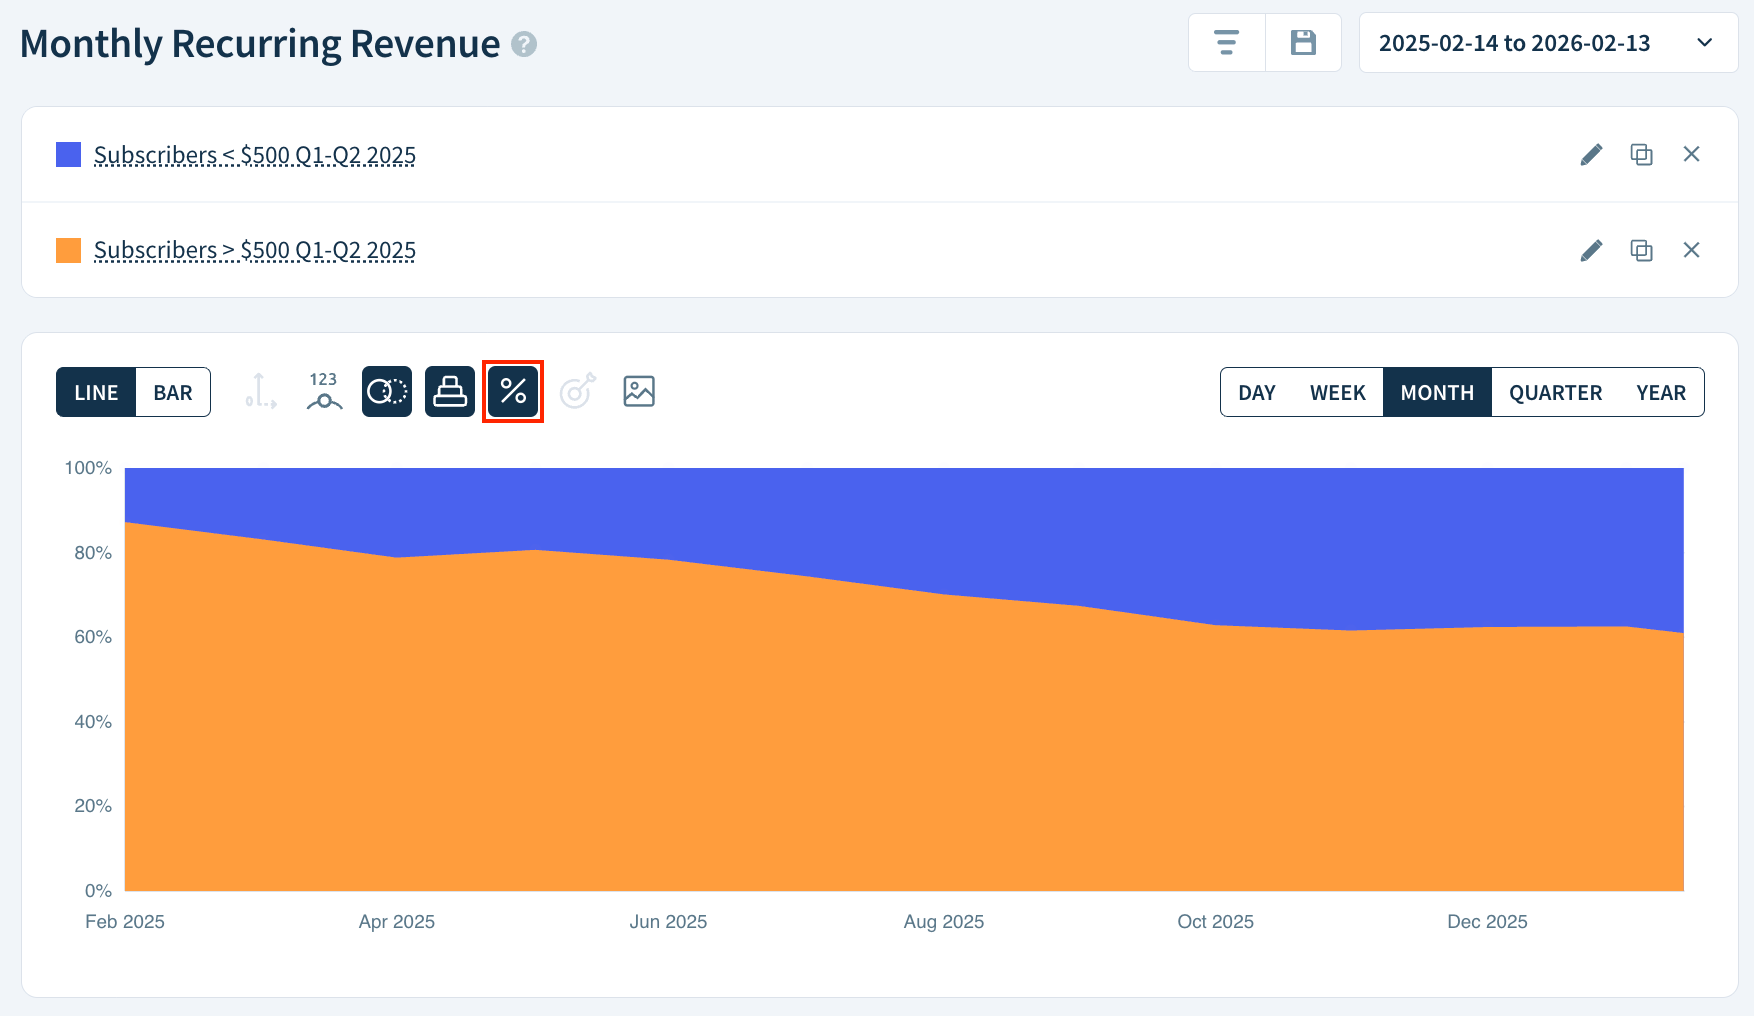Open the Monthly Recurring Revenue help tooltip
Image resolution: width=1754 pixels, height=1016 pixels.
(524, 44)
